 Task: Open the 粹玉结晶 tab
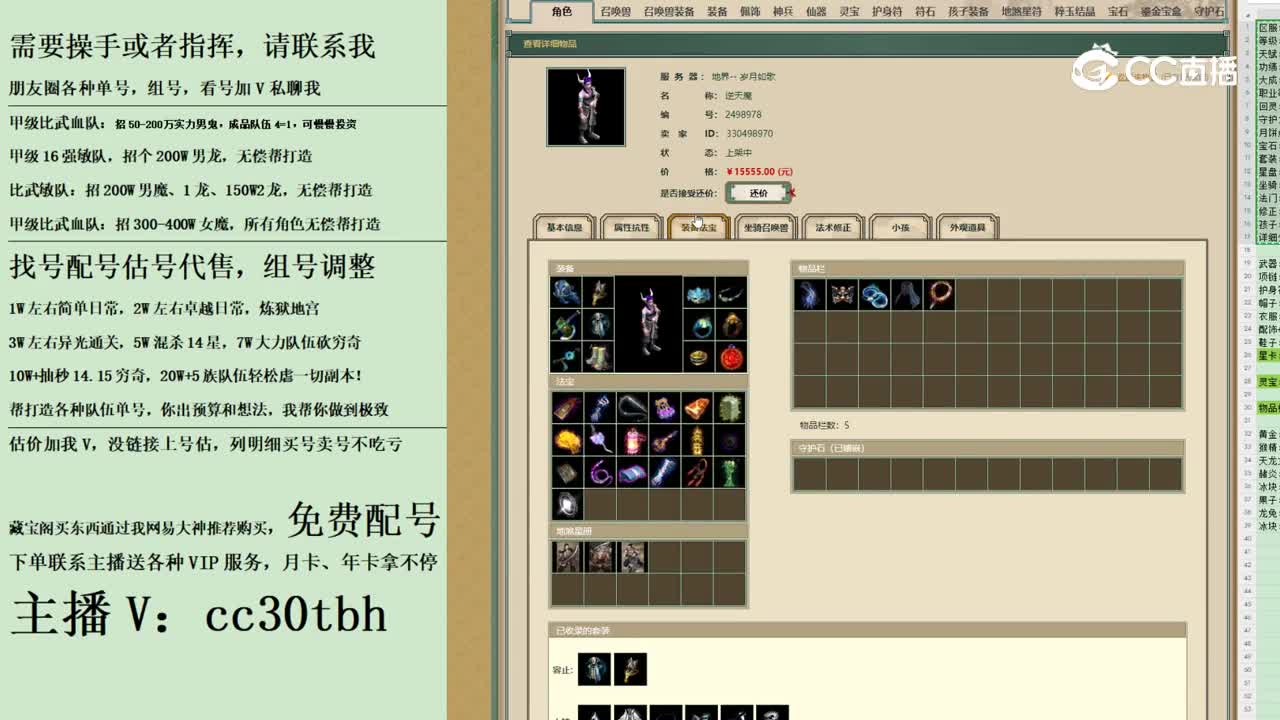click(1074, 12)
